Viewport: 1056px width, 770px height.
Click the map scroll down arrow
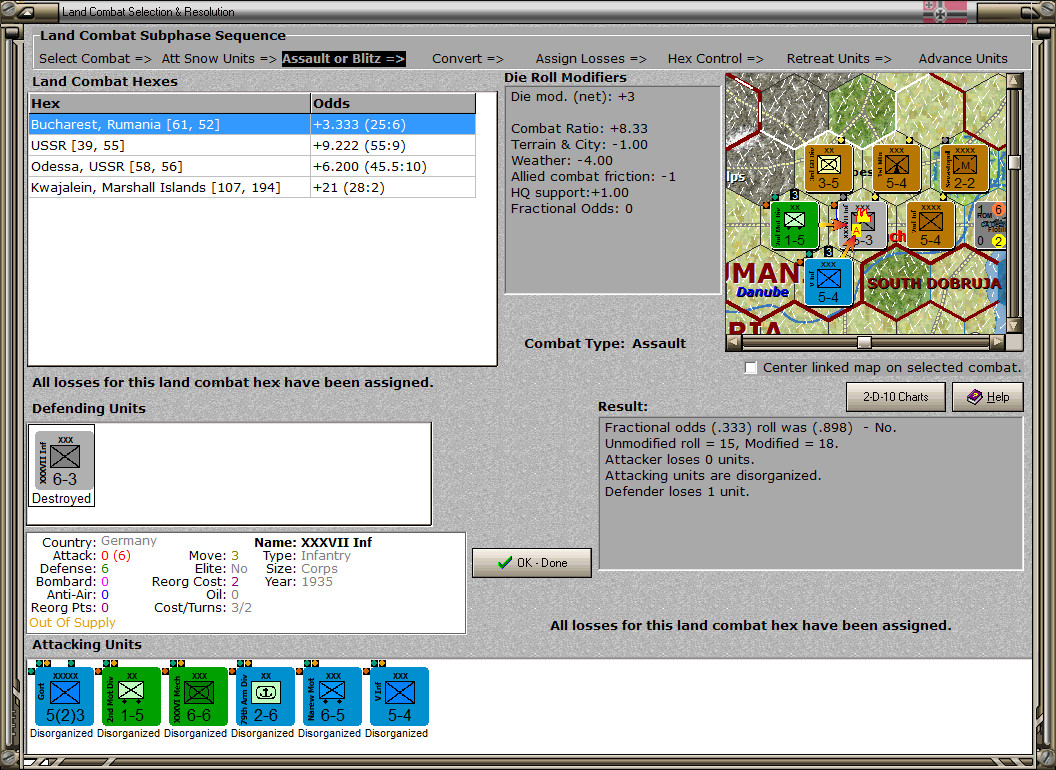coord(1014,326)
